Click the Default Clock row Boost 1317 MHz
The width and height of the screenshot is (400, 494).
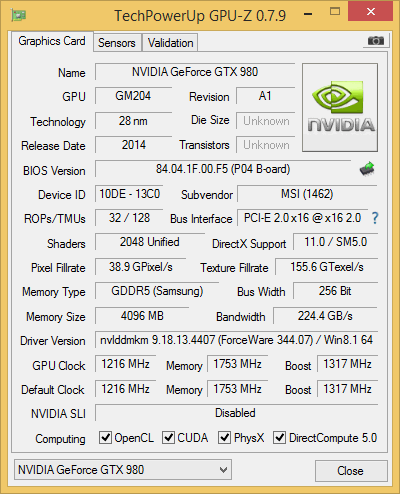tap(347, 389)
